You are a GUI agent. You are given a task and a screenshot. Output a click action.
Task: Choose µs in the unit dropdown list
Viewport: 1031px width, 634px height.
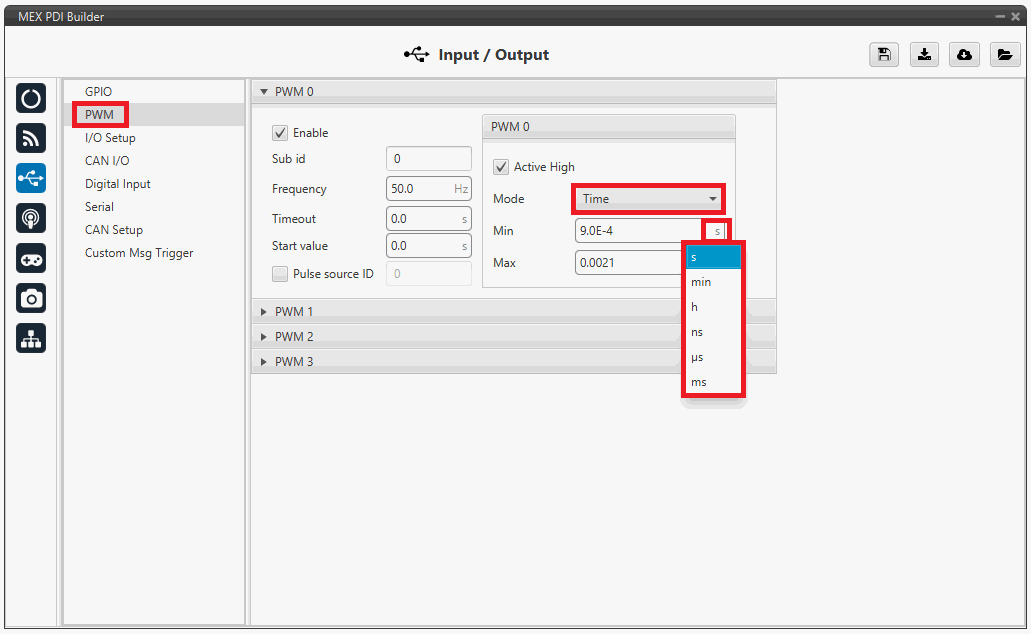[x=698, y=357]
